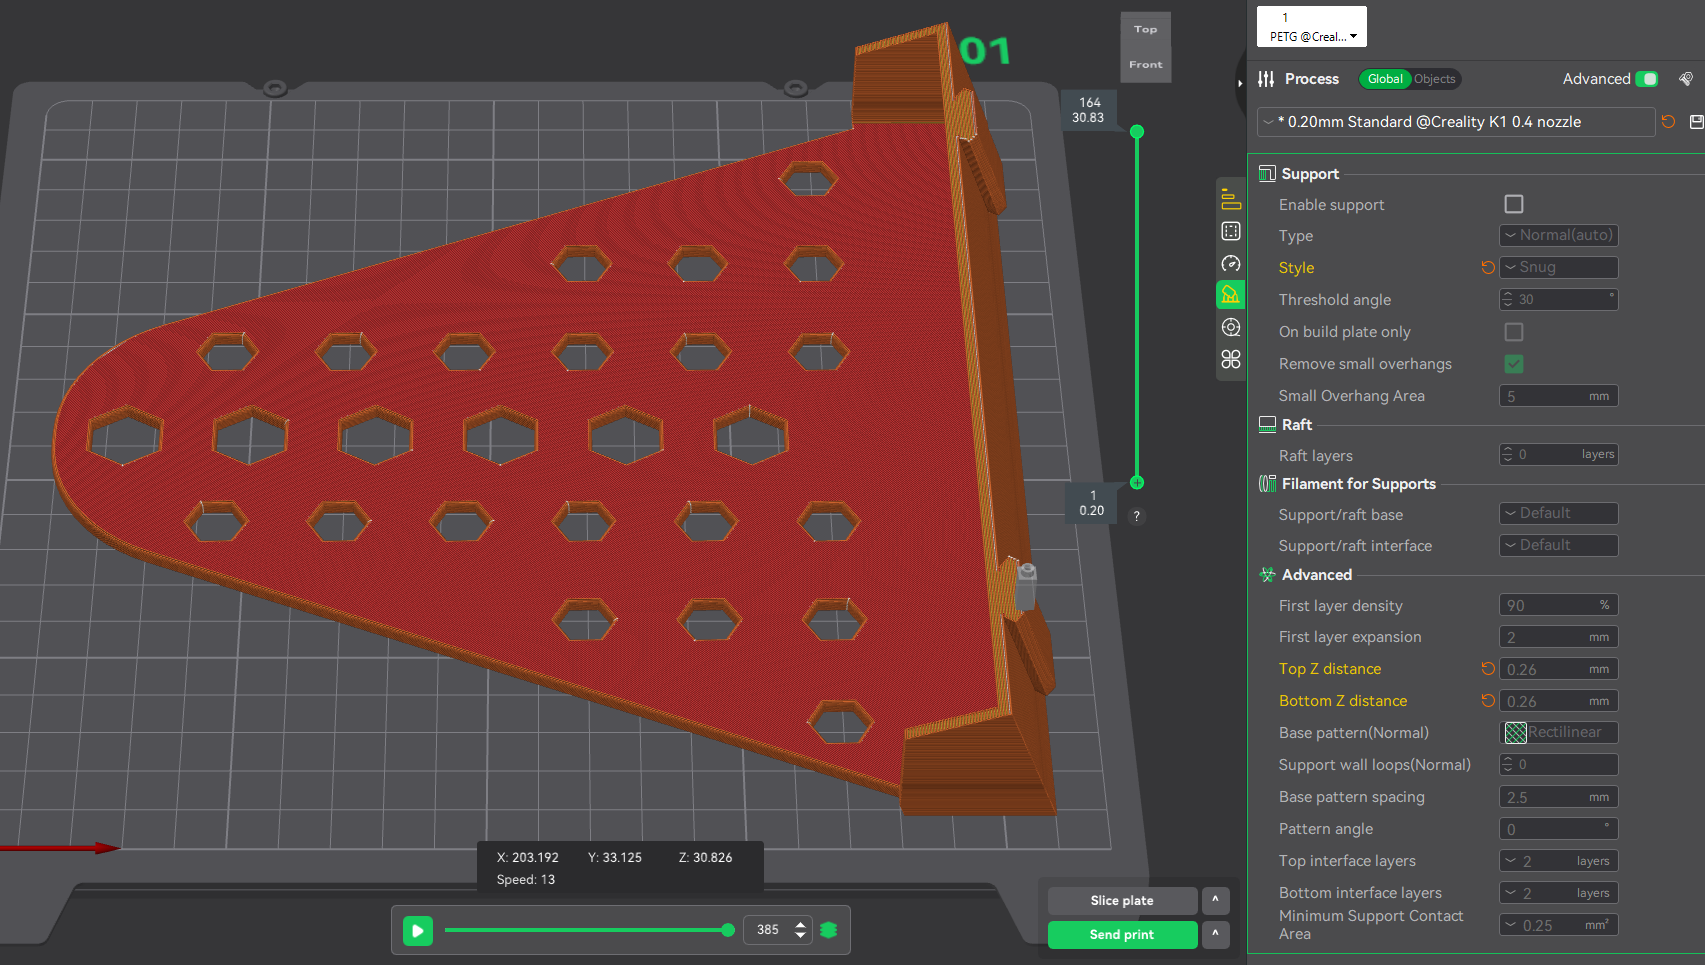Select the Global tab
The image size is (1705, 965).
click(1385, 79)
